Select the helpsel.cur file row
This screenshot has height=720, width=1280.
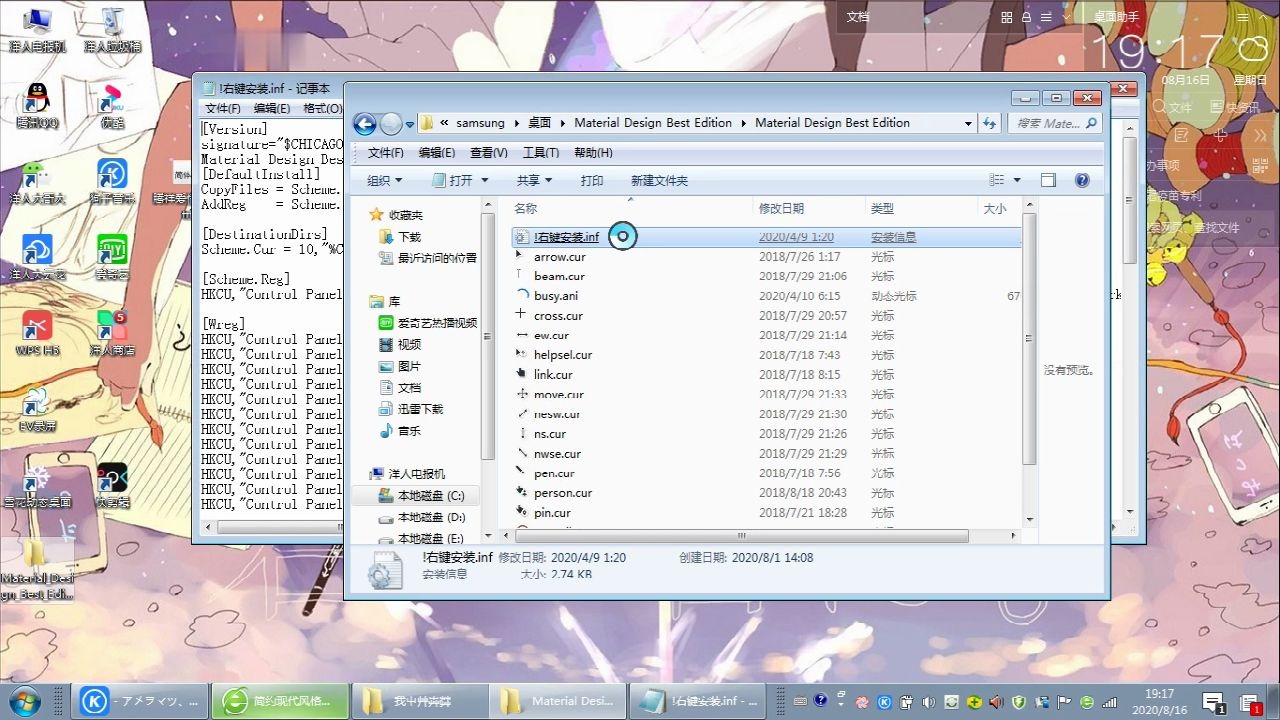point(765,355)
